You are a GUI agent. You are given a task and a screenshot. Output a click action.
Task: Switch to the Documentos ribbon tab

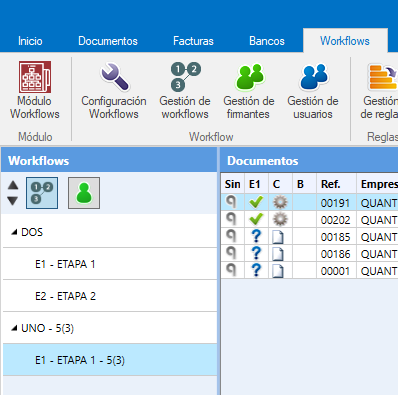click(108, 41)
